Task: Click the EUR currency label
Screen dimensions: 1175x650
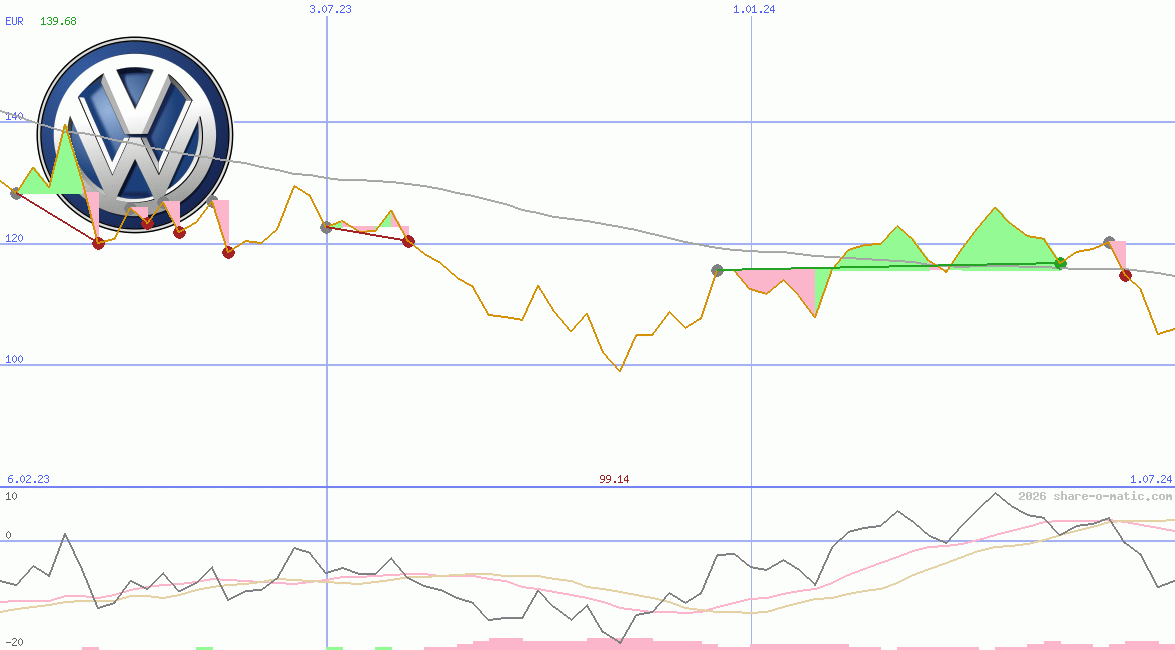Action: pyautogui.click(x=14, y=21)
